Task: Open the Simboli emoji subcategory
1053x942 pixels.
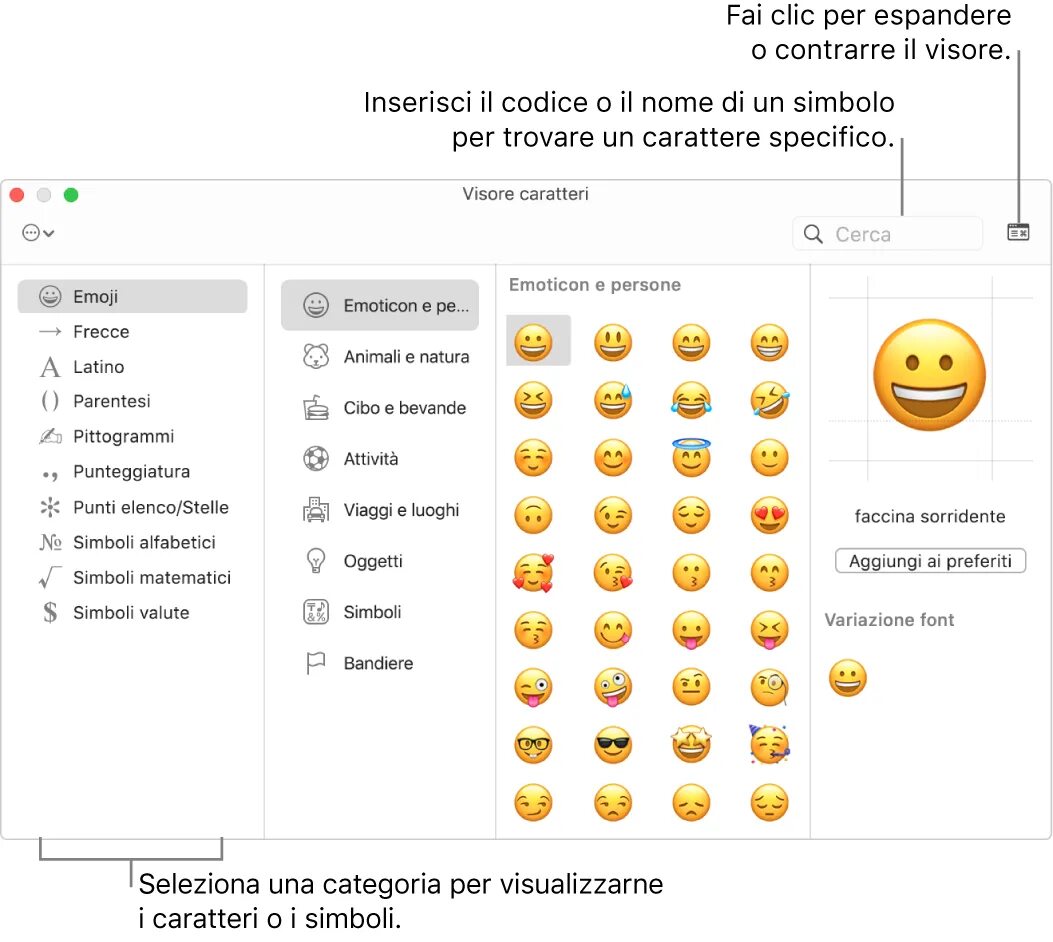Action: [379, 612]
